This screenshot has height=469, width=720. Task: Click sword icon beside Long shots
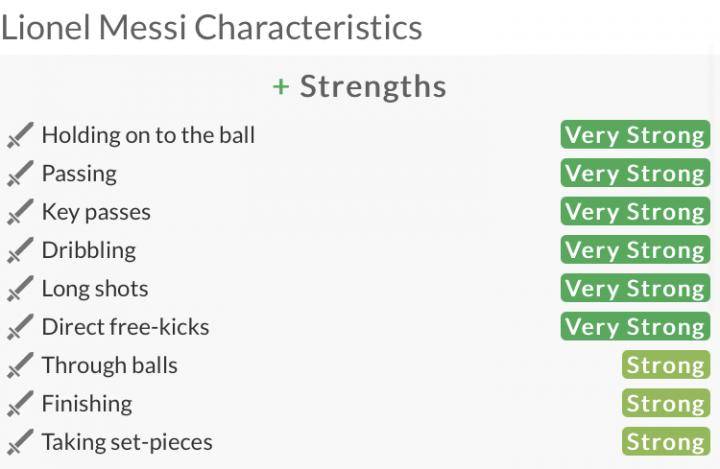click(x=20, y=289)
